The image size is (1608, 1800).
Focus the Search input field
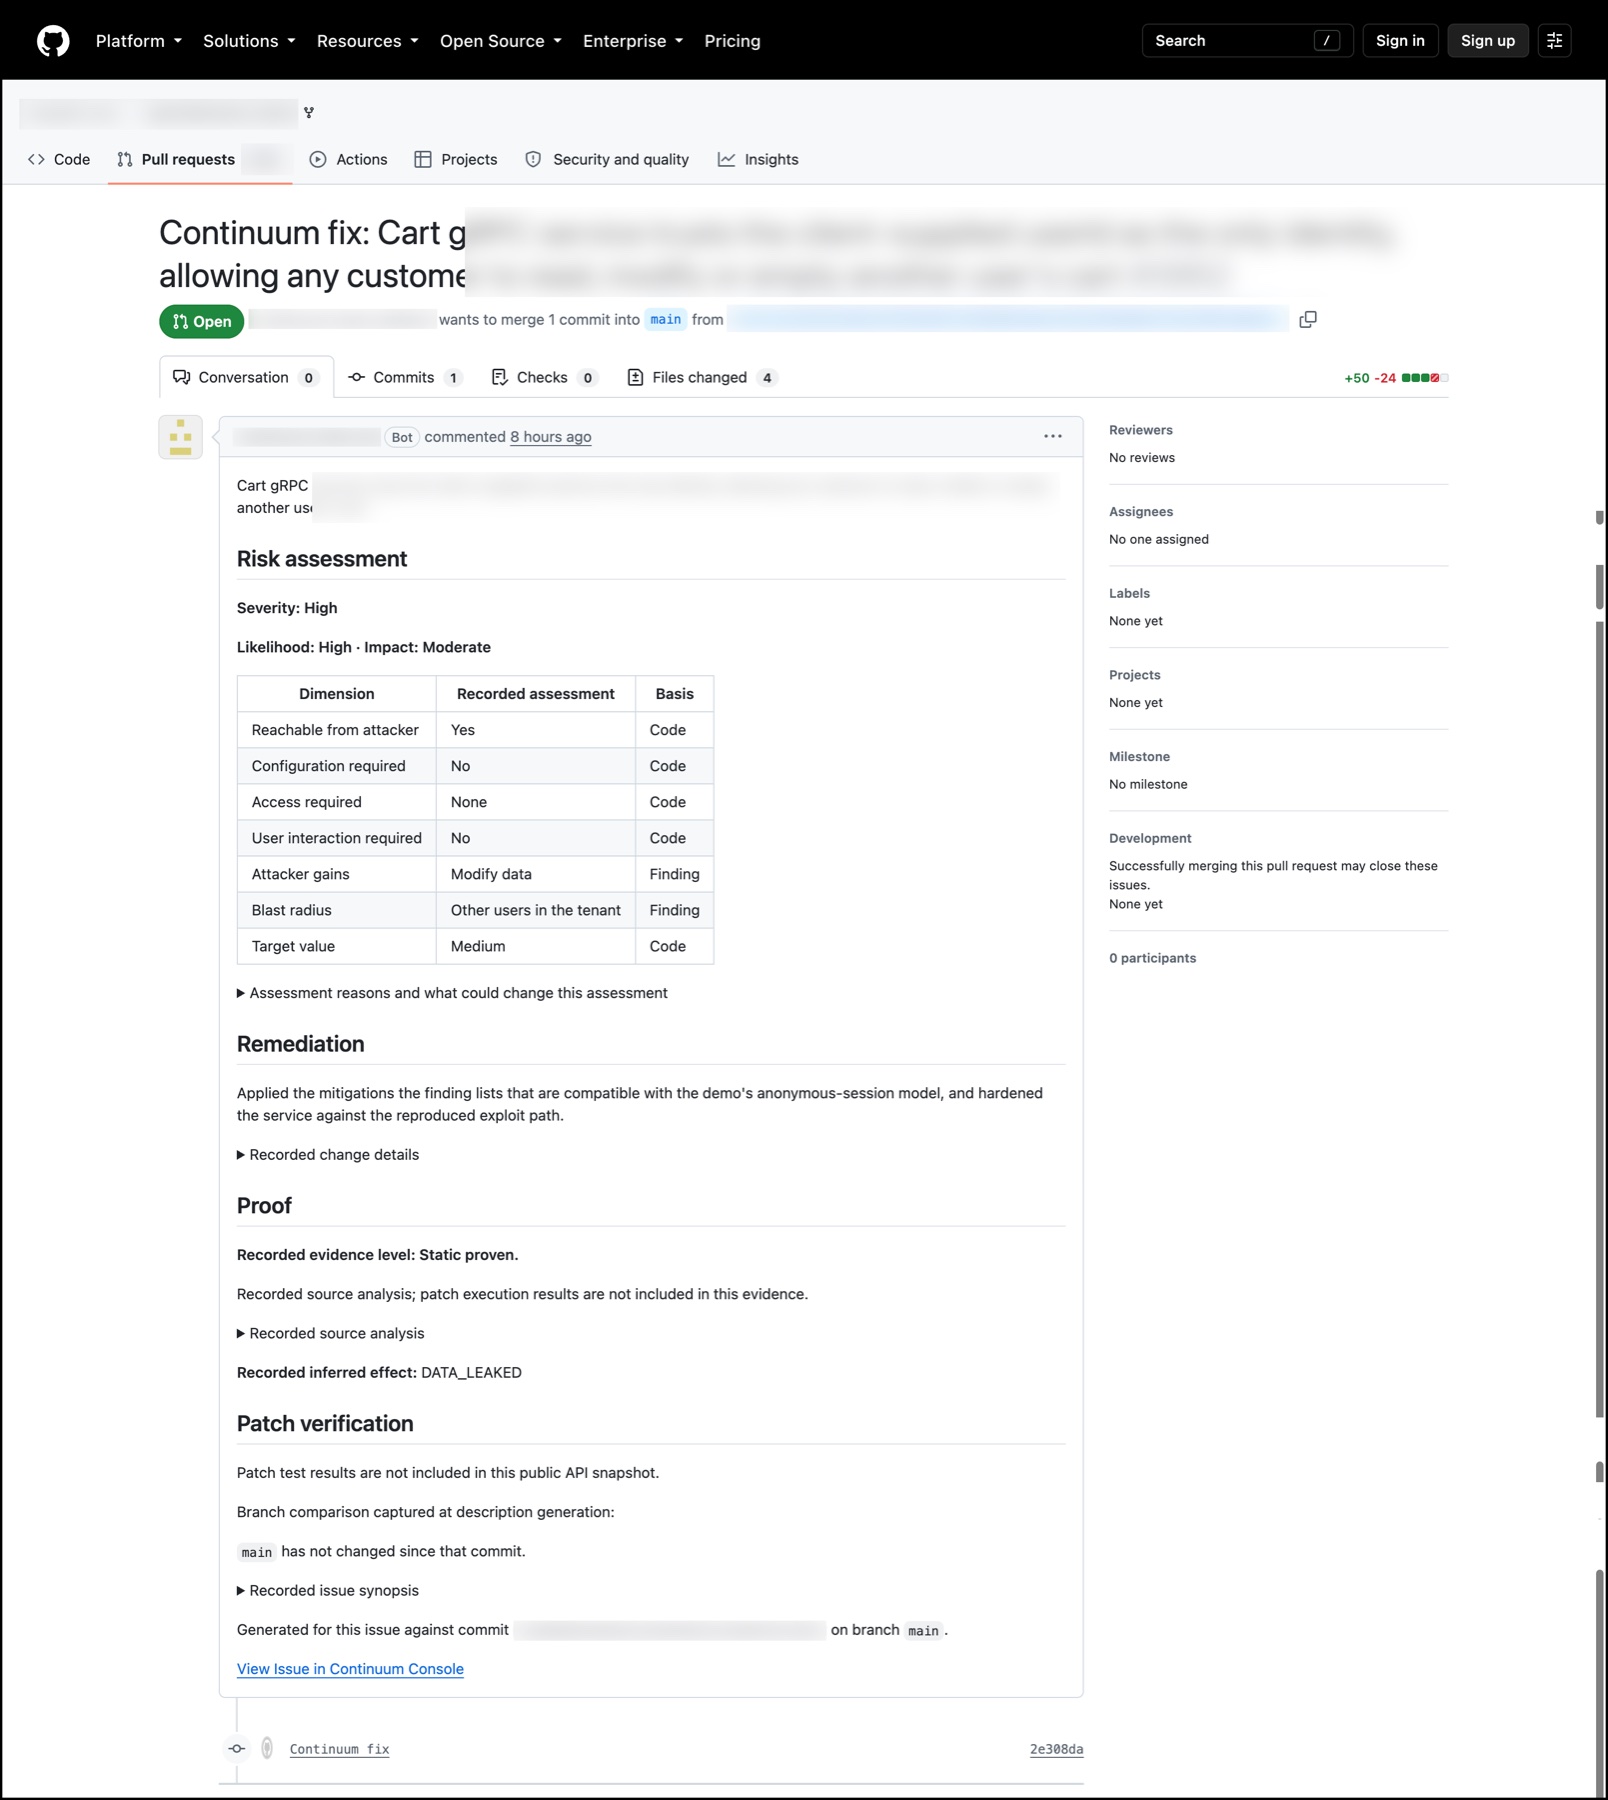(x=1247, y=41)
